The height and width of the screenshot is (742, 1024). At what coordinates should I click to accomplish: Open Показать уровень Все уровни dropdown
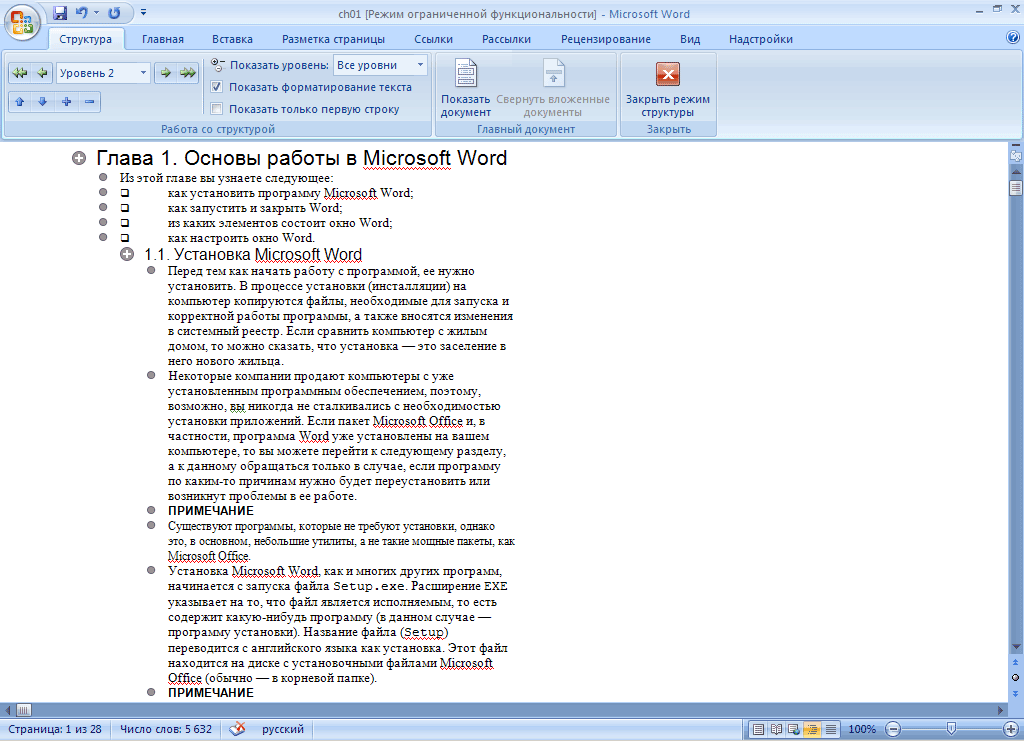point(380,65)
